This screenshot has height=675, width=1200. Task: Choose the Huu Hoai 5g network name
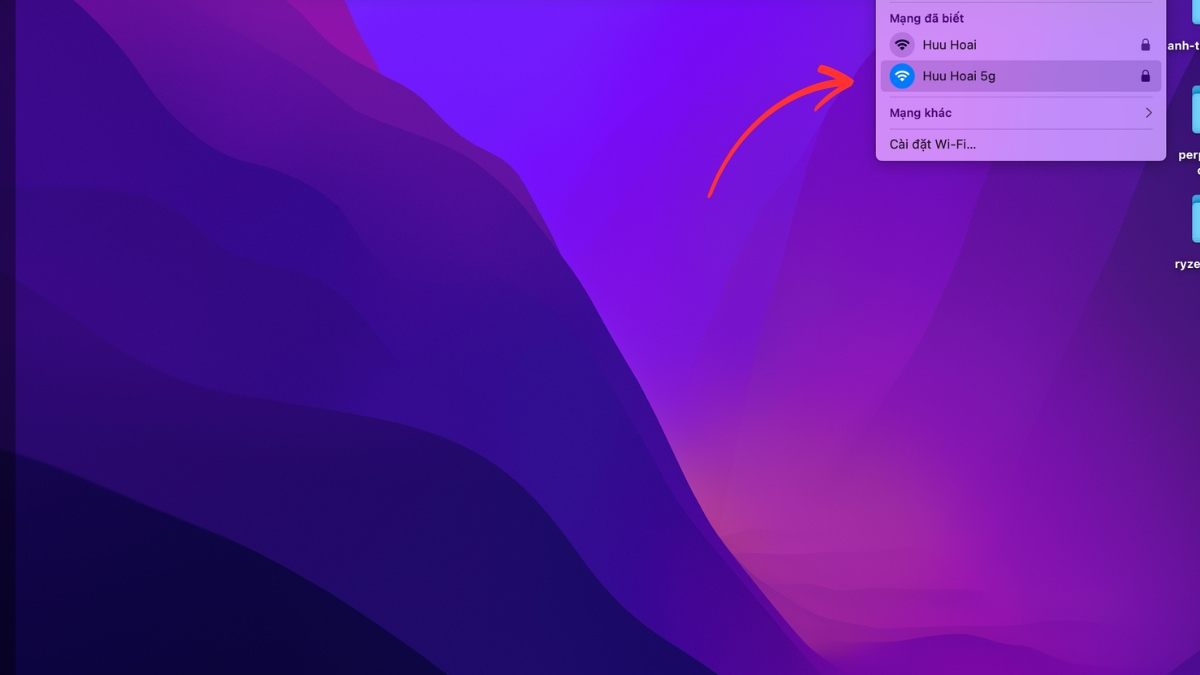pyautogui.click(x=958, y=76)
